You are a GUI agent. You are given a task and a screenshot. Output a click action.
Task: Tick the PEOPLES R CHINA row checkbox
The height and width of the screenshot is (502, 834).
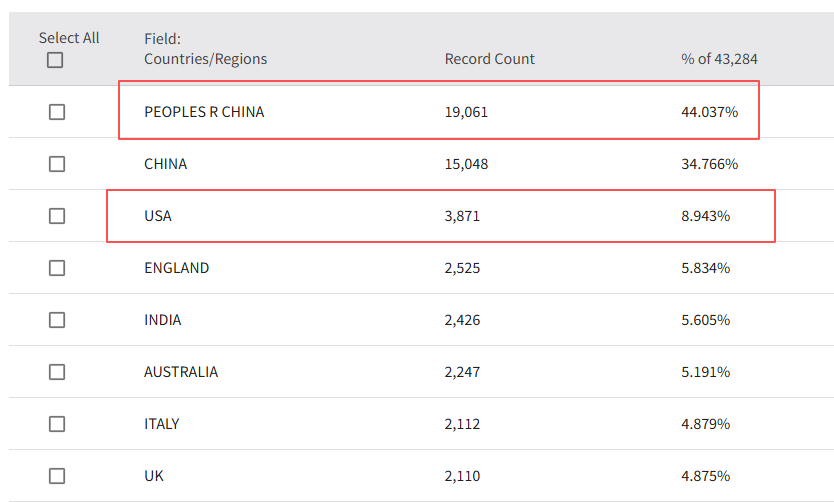[57, 112]
